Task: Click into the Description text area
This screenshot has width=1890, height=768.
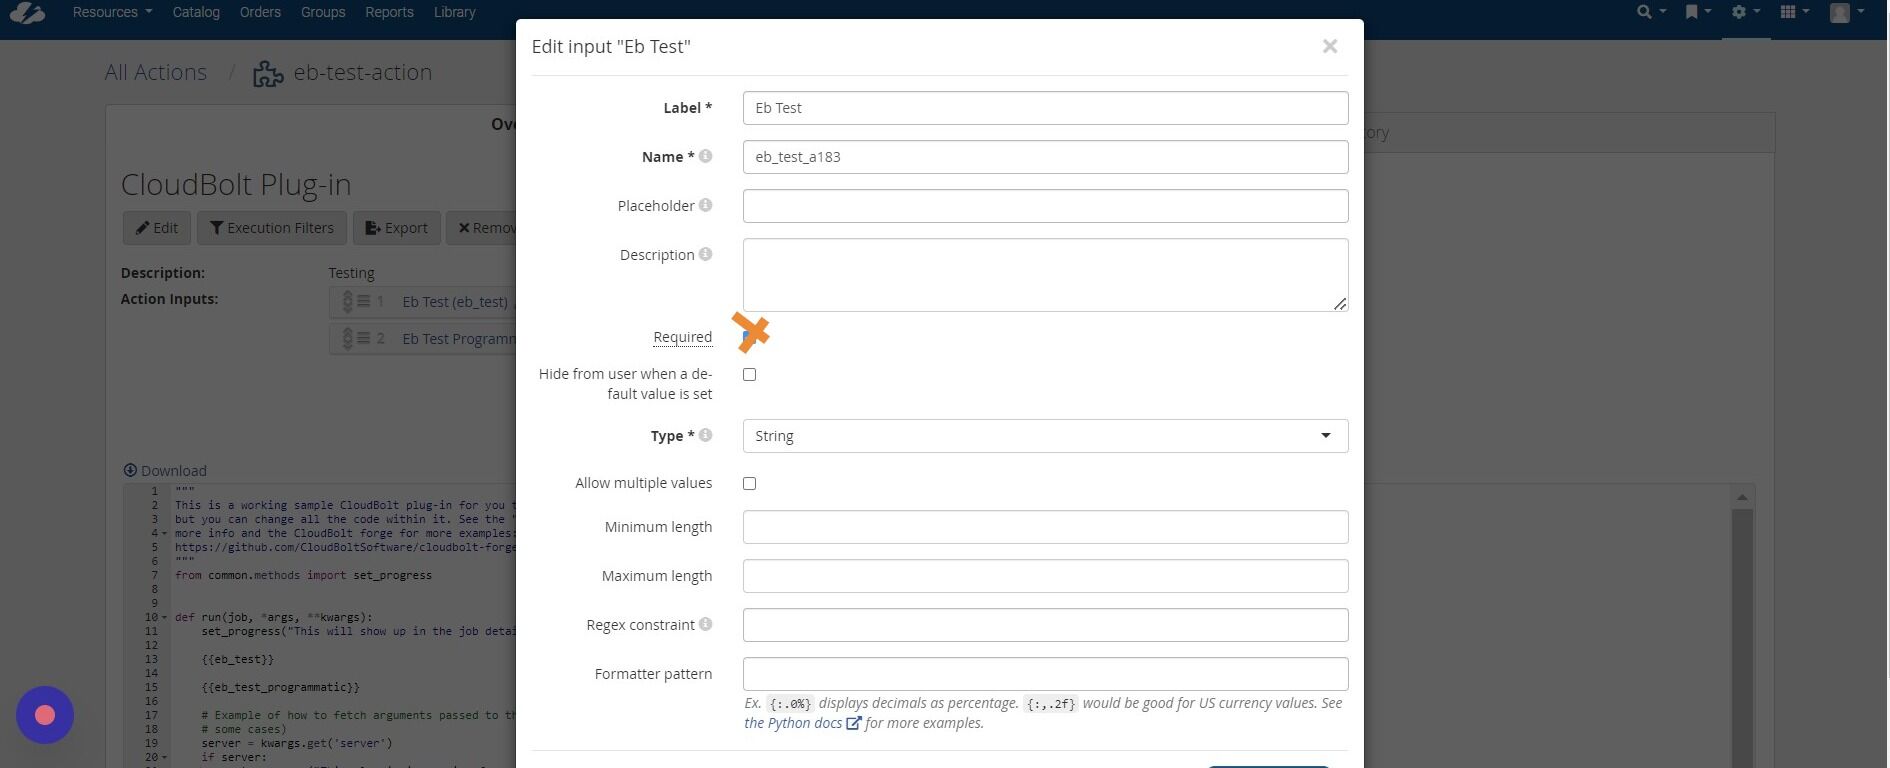Action: [1045, 275]
